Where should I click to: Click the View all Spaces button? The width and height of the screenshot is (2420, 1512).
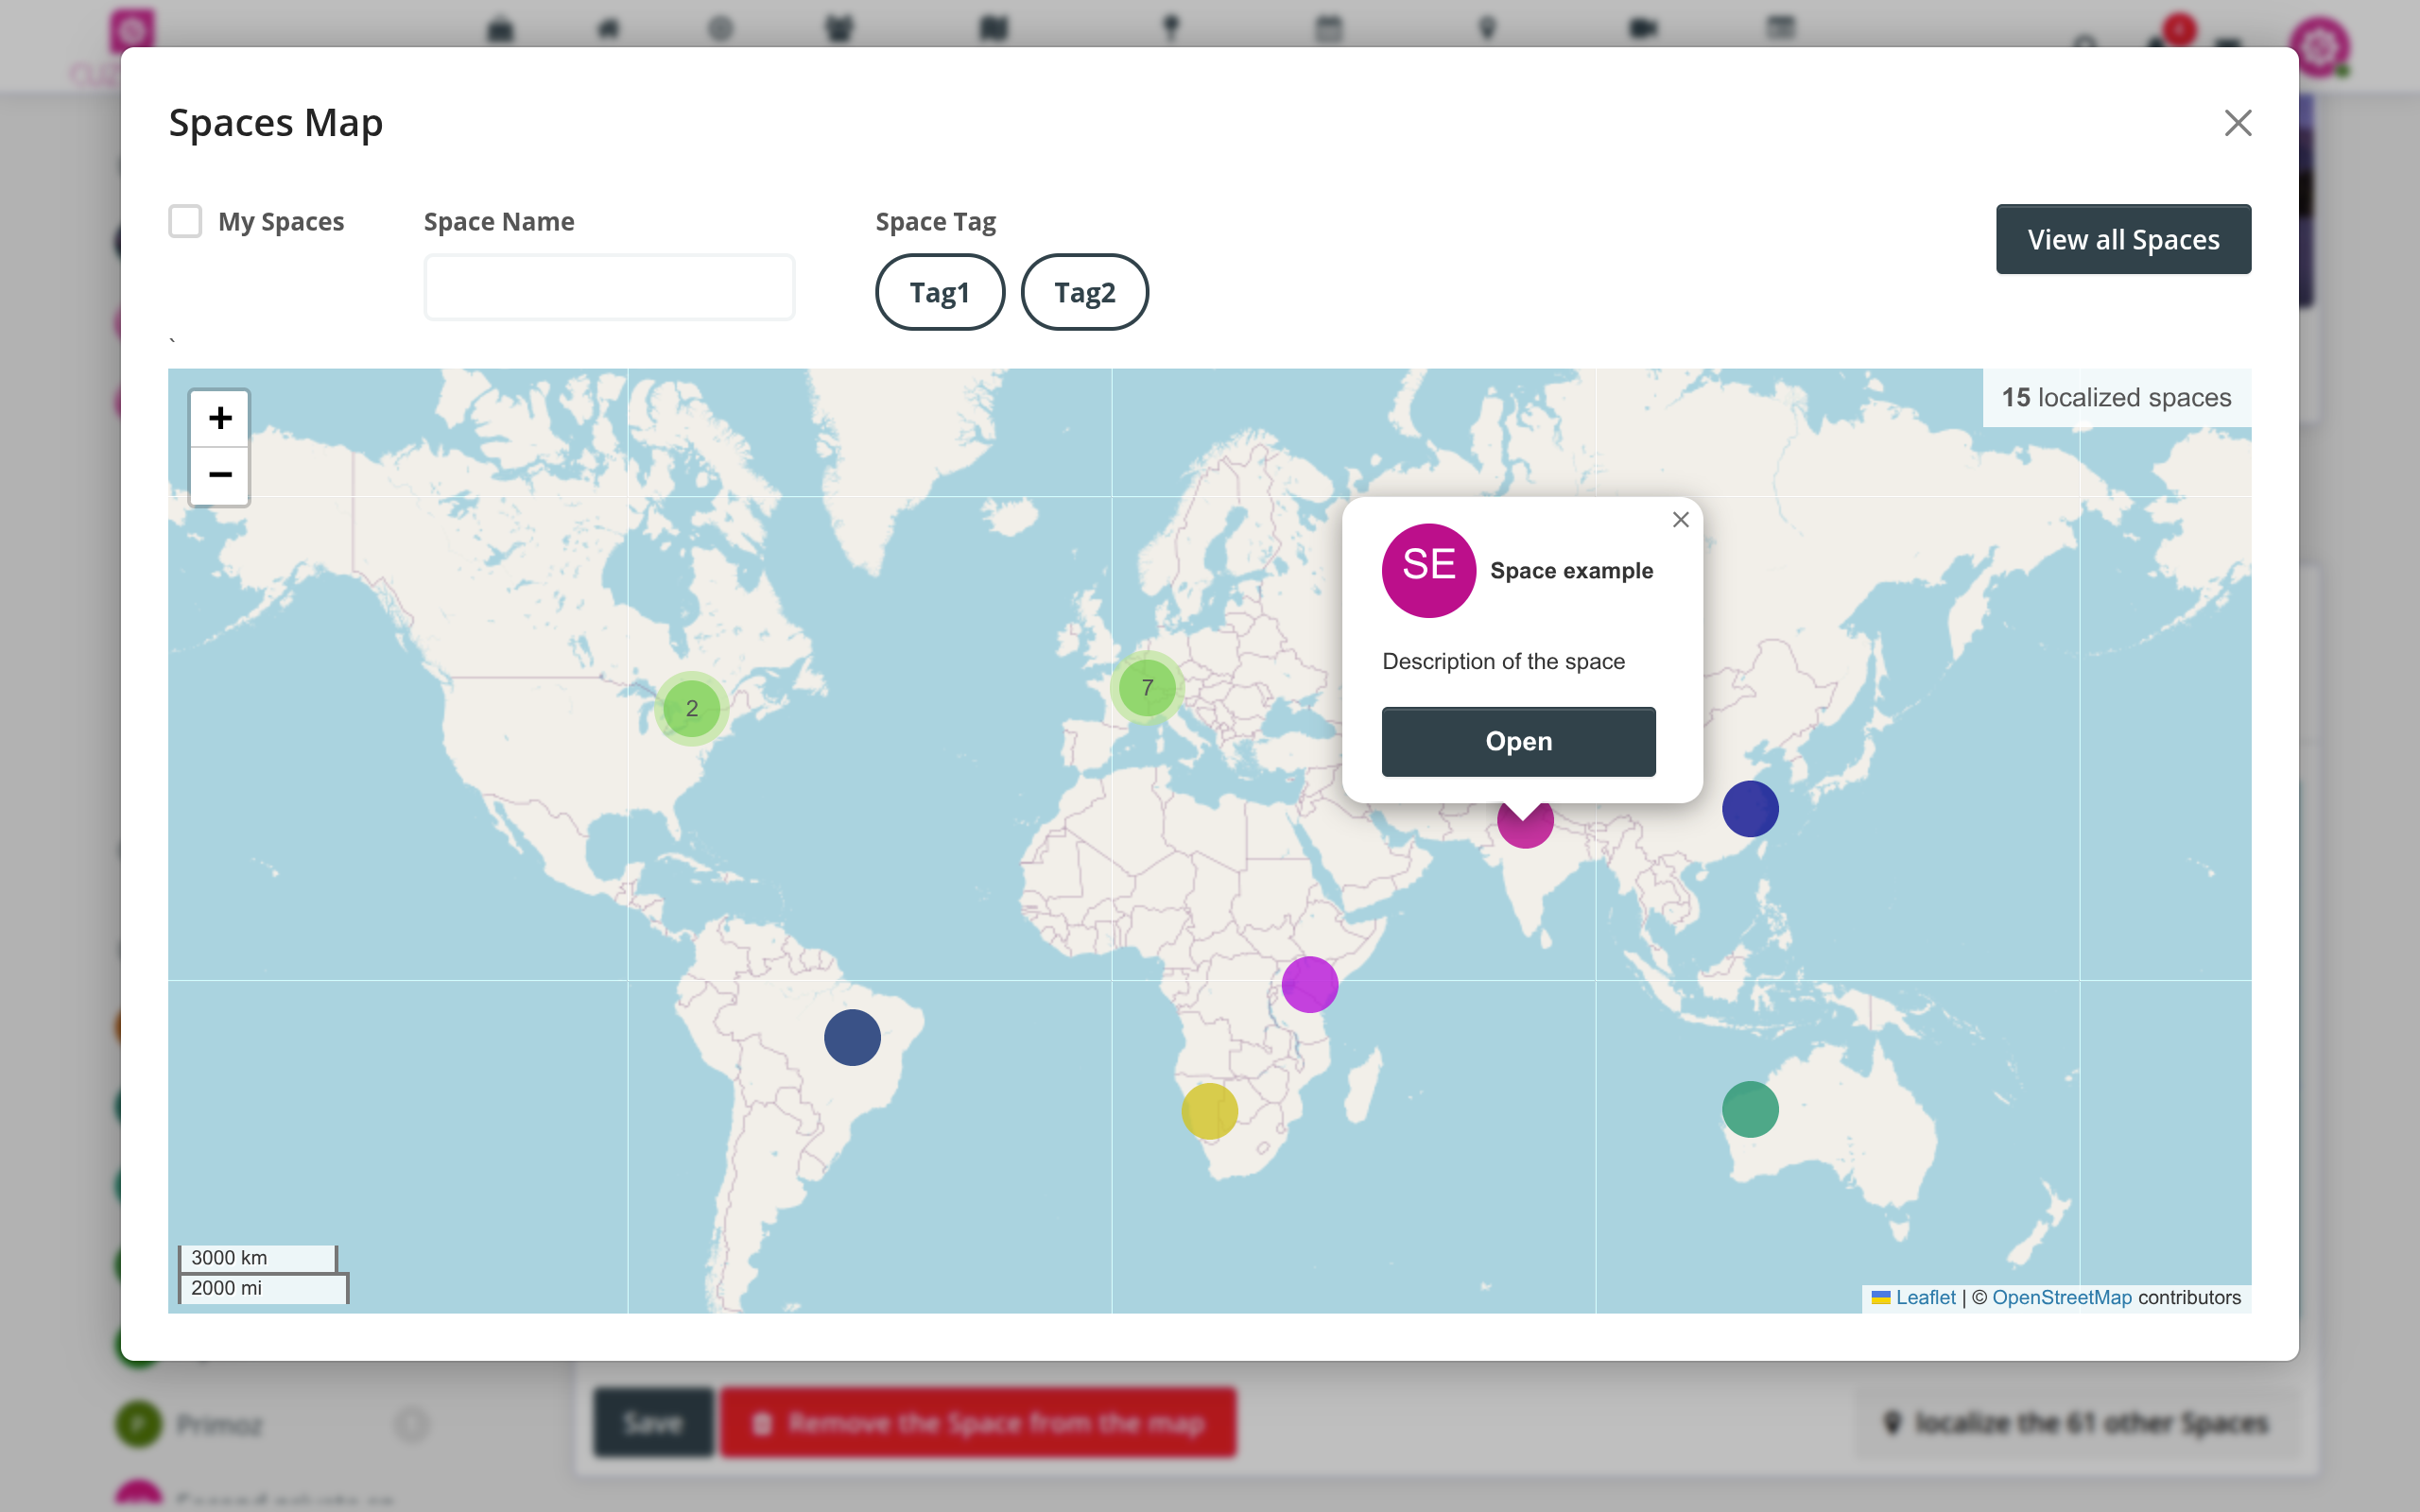pyautogui.click(x=2123, y=239)
